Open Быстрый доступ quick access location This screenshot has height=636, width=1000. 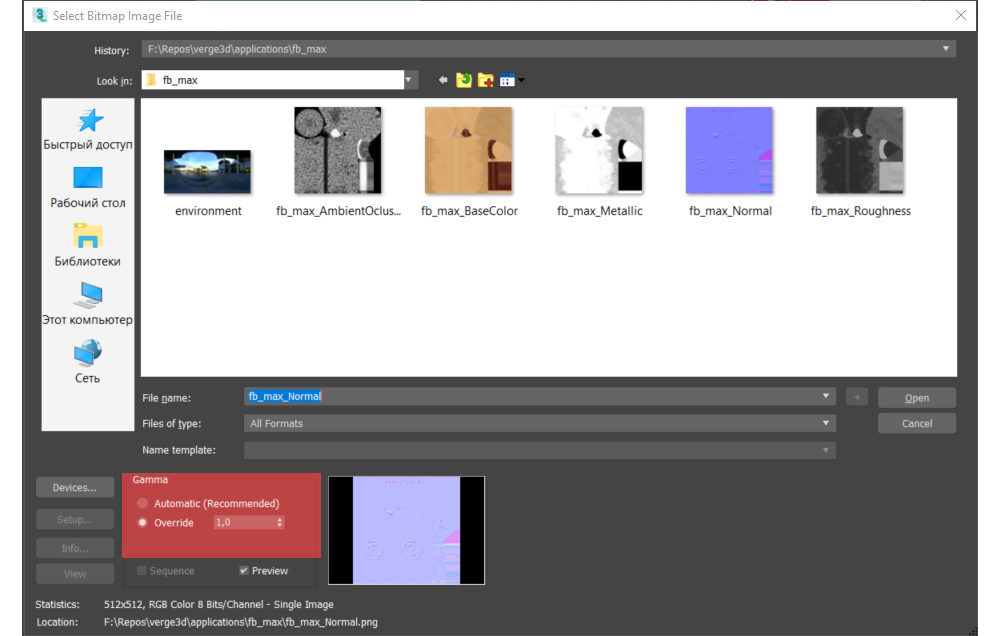tap(88, 128)
